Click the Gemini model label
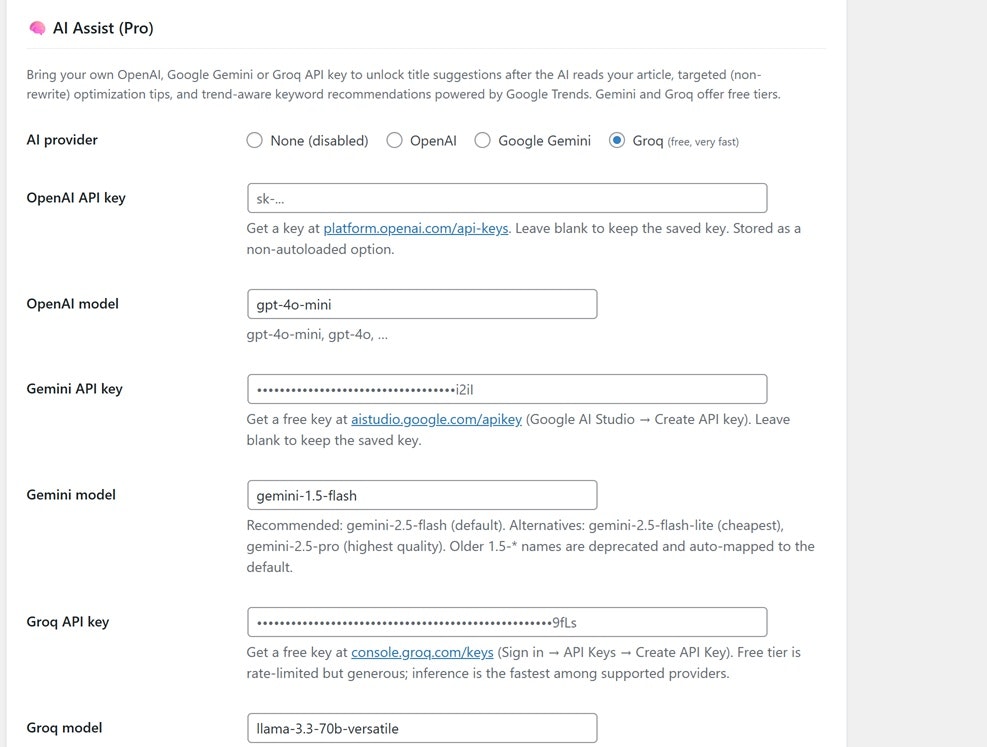 click(x=71, y=495)
